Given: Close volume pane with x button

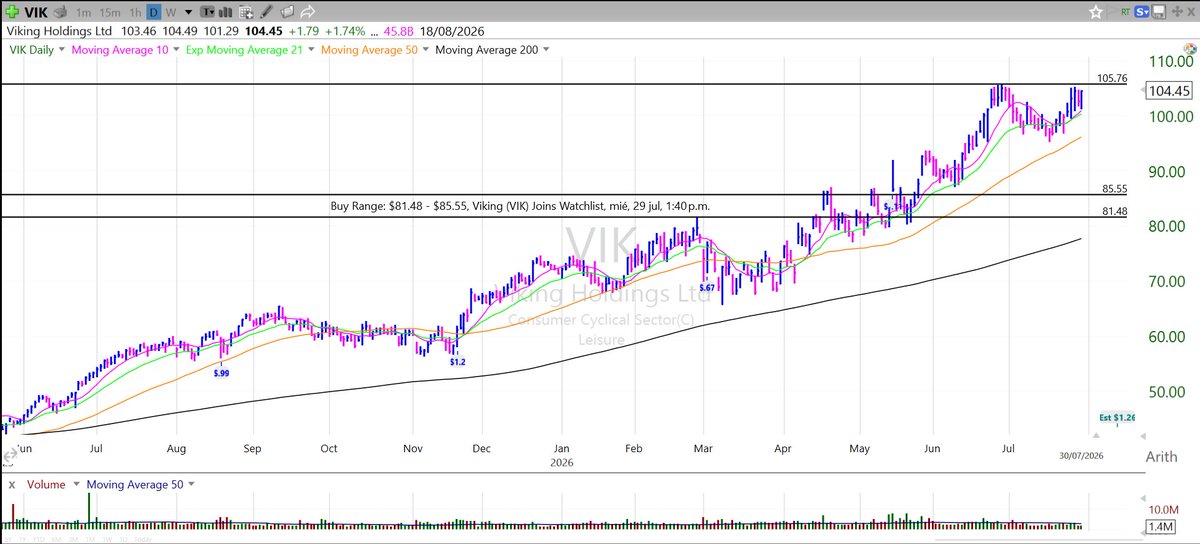Looking at the screenshot, I should (11, 484).
